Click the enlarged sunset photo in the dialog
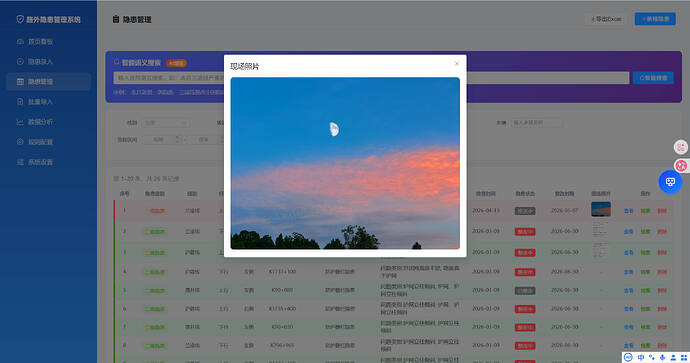 click(345, 163)
